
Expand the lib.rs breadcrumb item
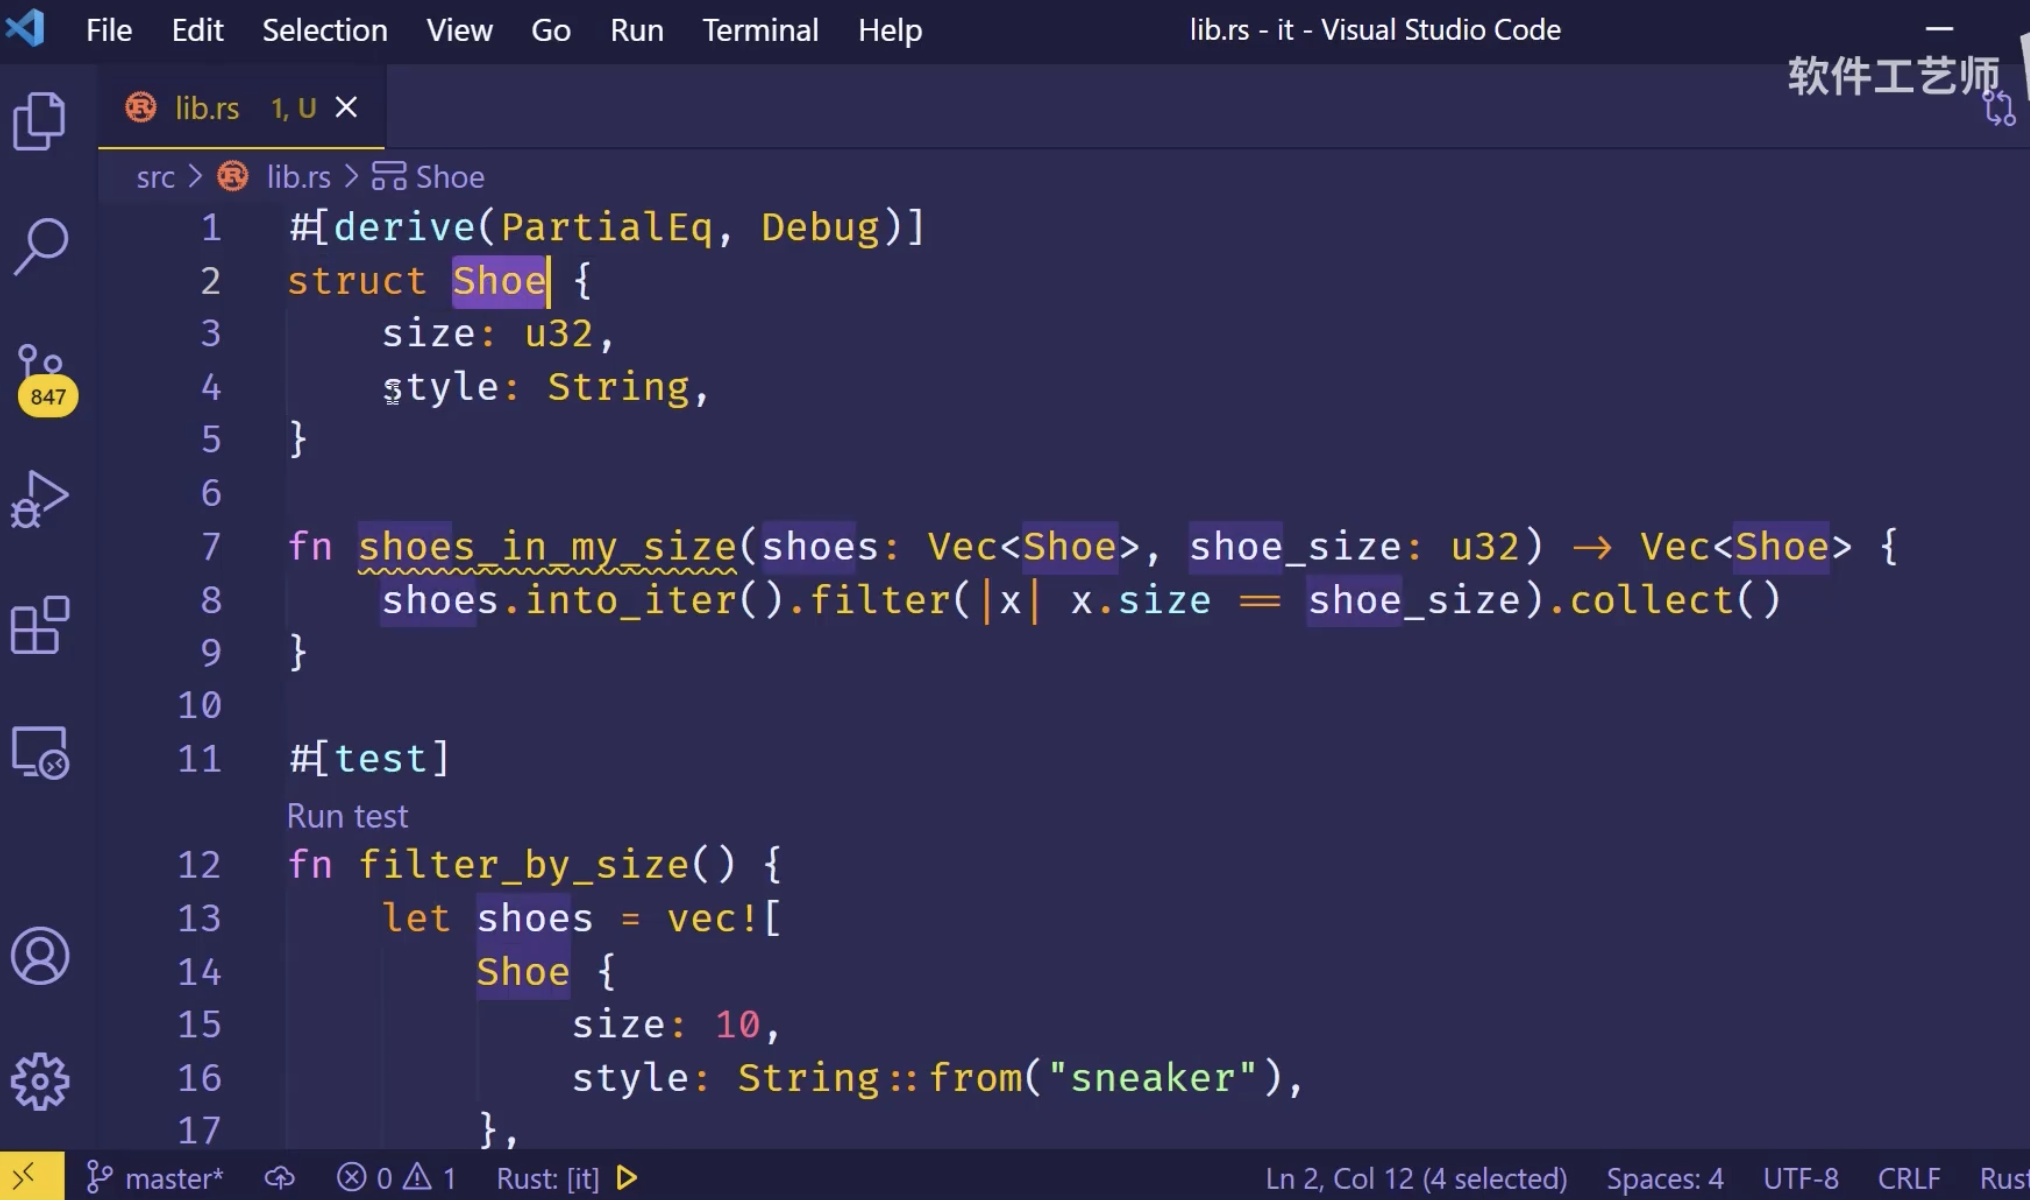[x=297, y=177]
